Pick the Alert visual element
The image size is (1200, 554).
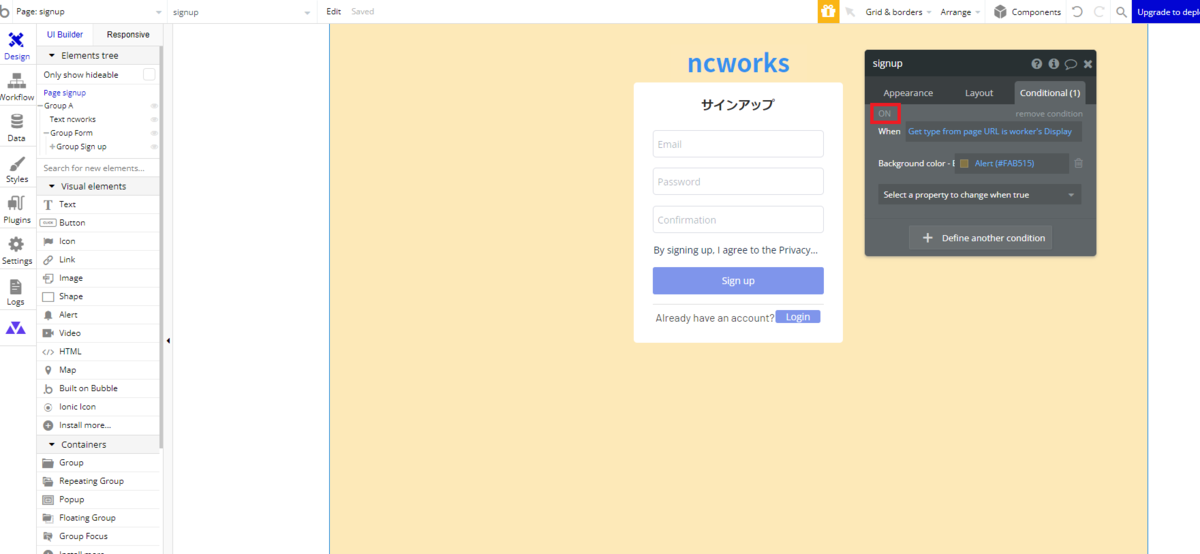pyautogui.click(x=98, y=315)
